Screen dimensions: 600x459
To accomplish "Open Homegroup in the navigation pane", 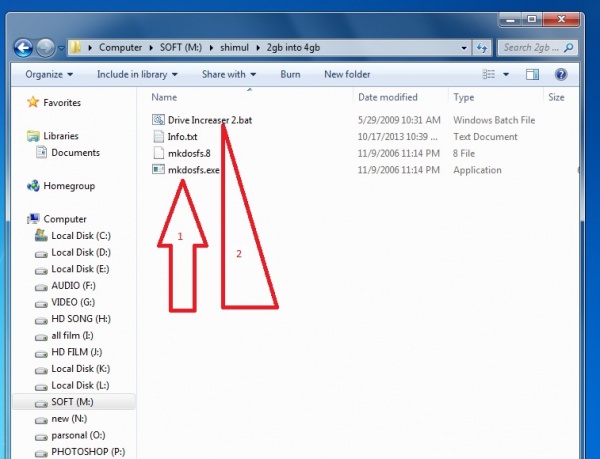I will (69, 186).
